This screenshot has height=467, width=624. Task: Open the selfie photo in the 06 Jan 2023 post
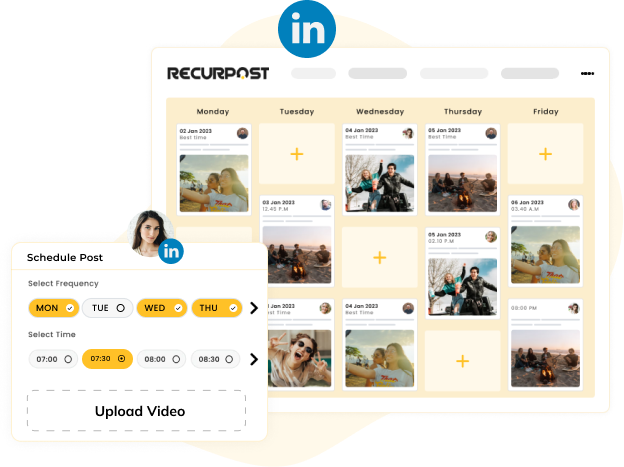click(545, 255)
